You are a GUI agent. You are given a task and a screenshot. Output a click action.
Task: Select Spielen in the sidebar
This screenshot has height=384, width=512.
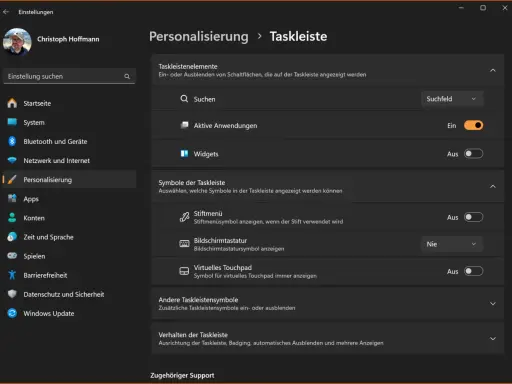[69, 256]
